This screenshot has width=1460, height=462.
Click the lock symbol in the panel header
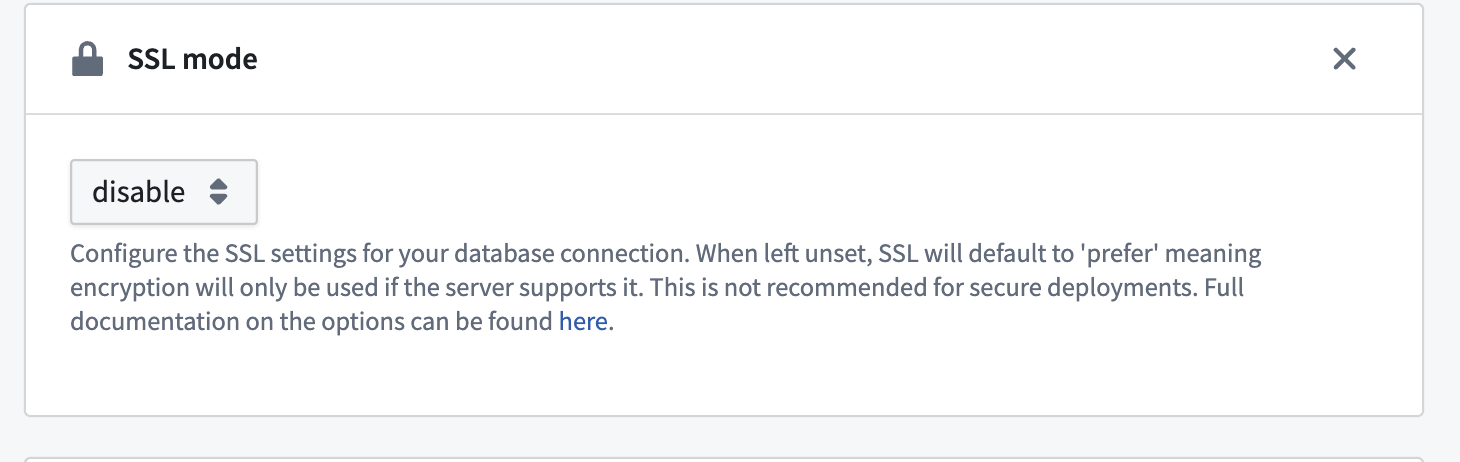(x=88, y=60)
